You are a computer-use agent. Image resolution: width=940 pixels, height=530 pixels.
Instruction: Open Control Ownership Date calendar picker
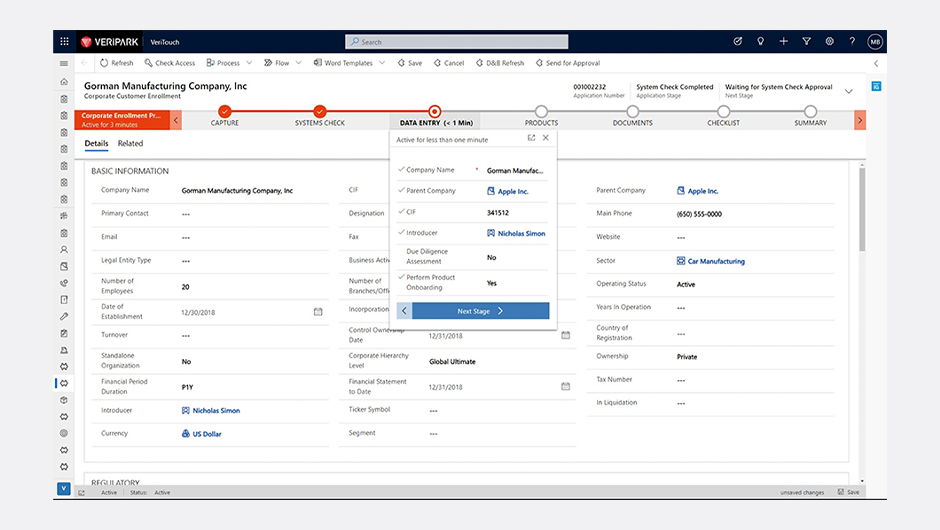tap(565, 335)
